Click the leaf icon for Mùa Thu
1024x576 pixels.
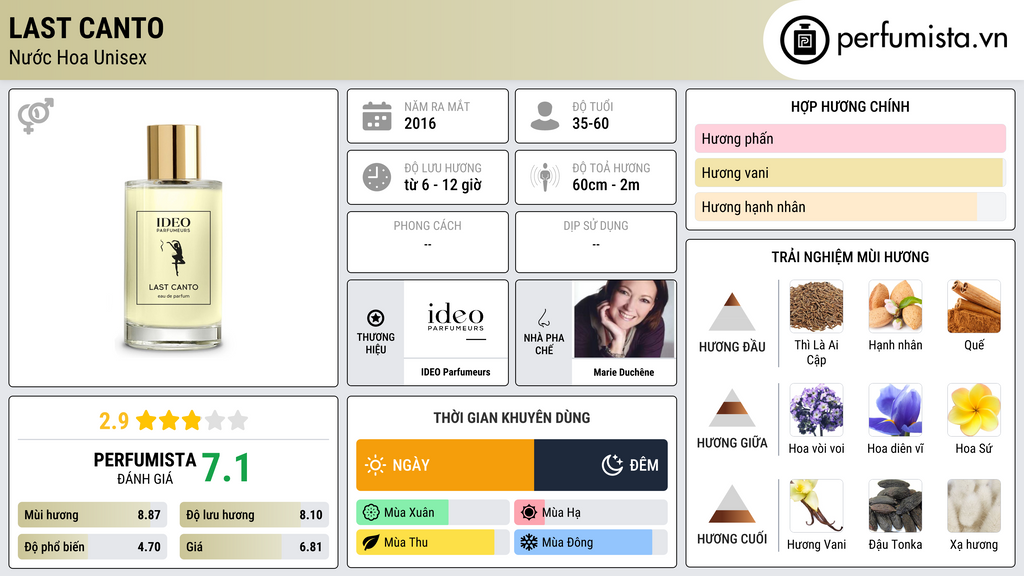click(x=371, y=543)
